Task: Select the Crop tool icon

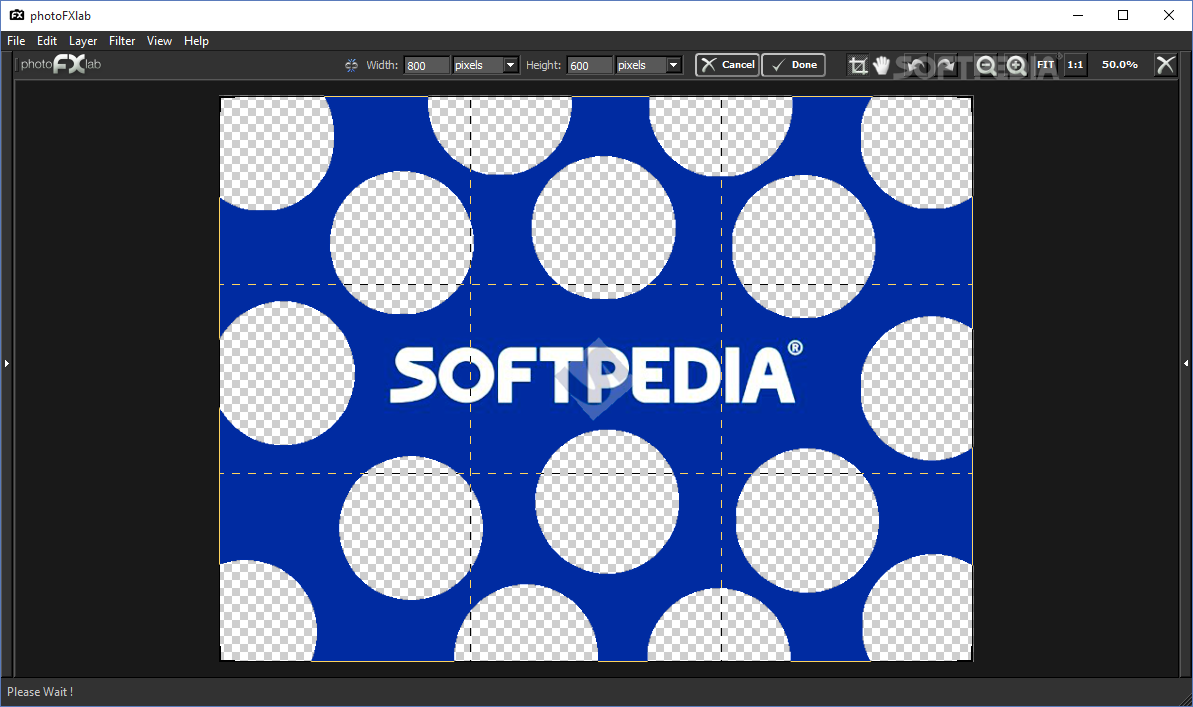Action: point(858,65)
